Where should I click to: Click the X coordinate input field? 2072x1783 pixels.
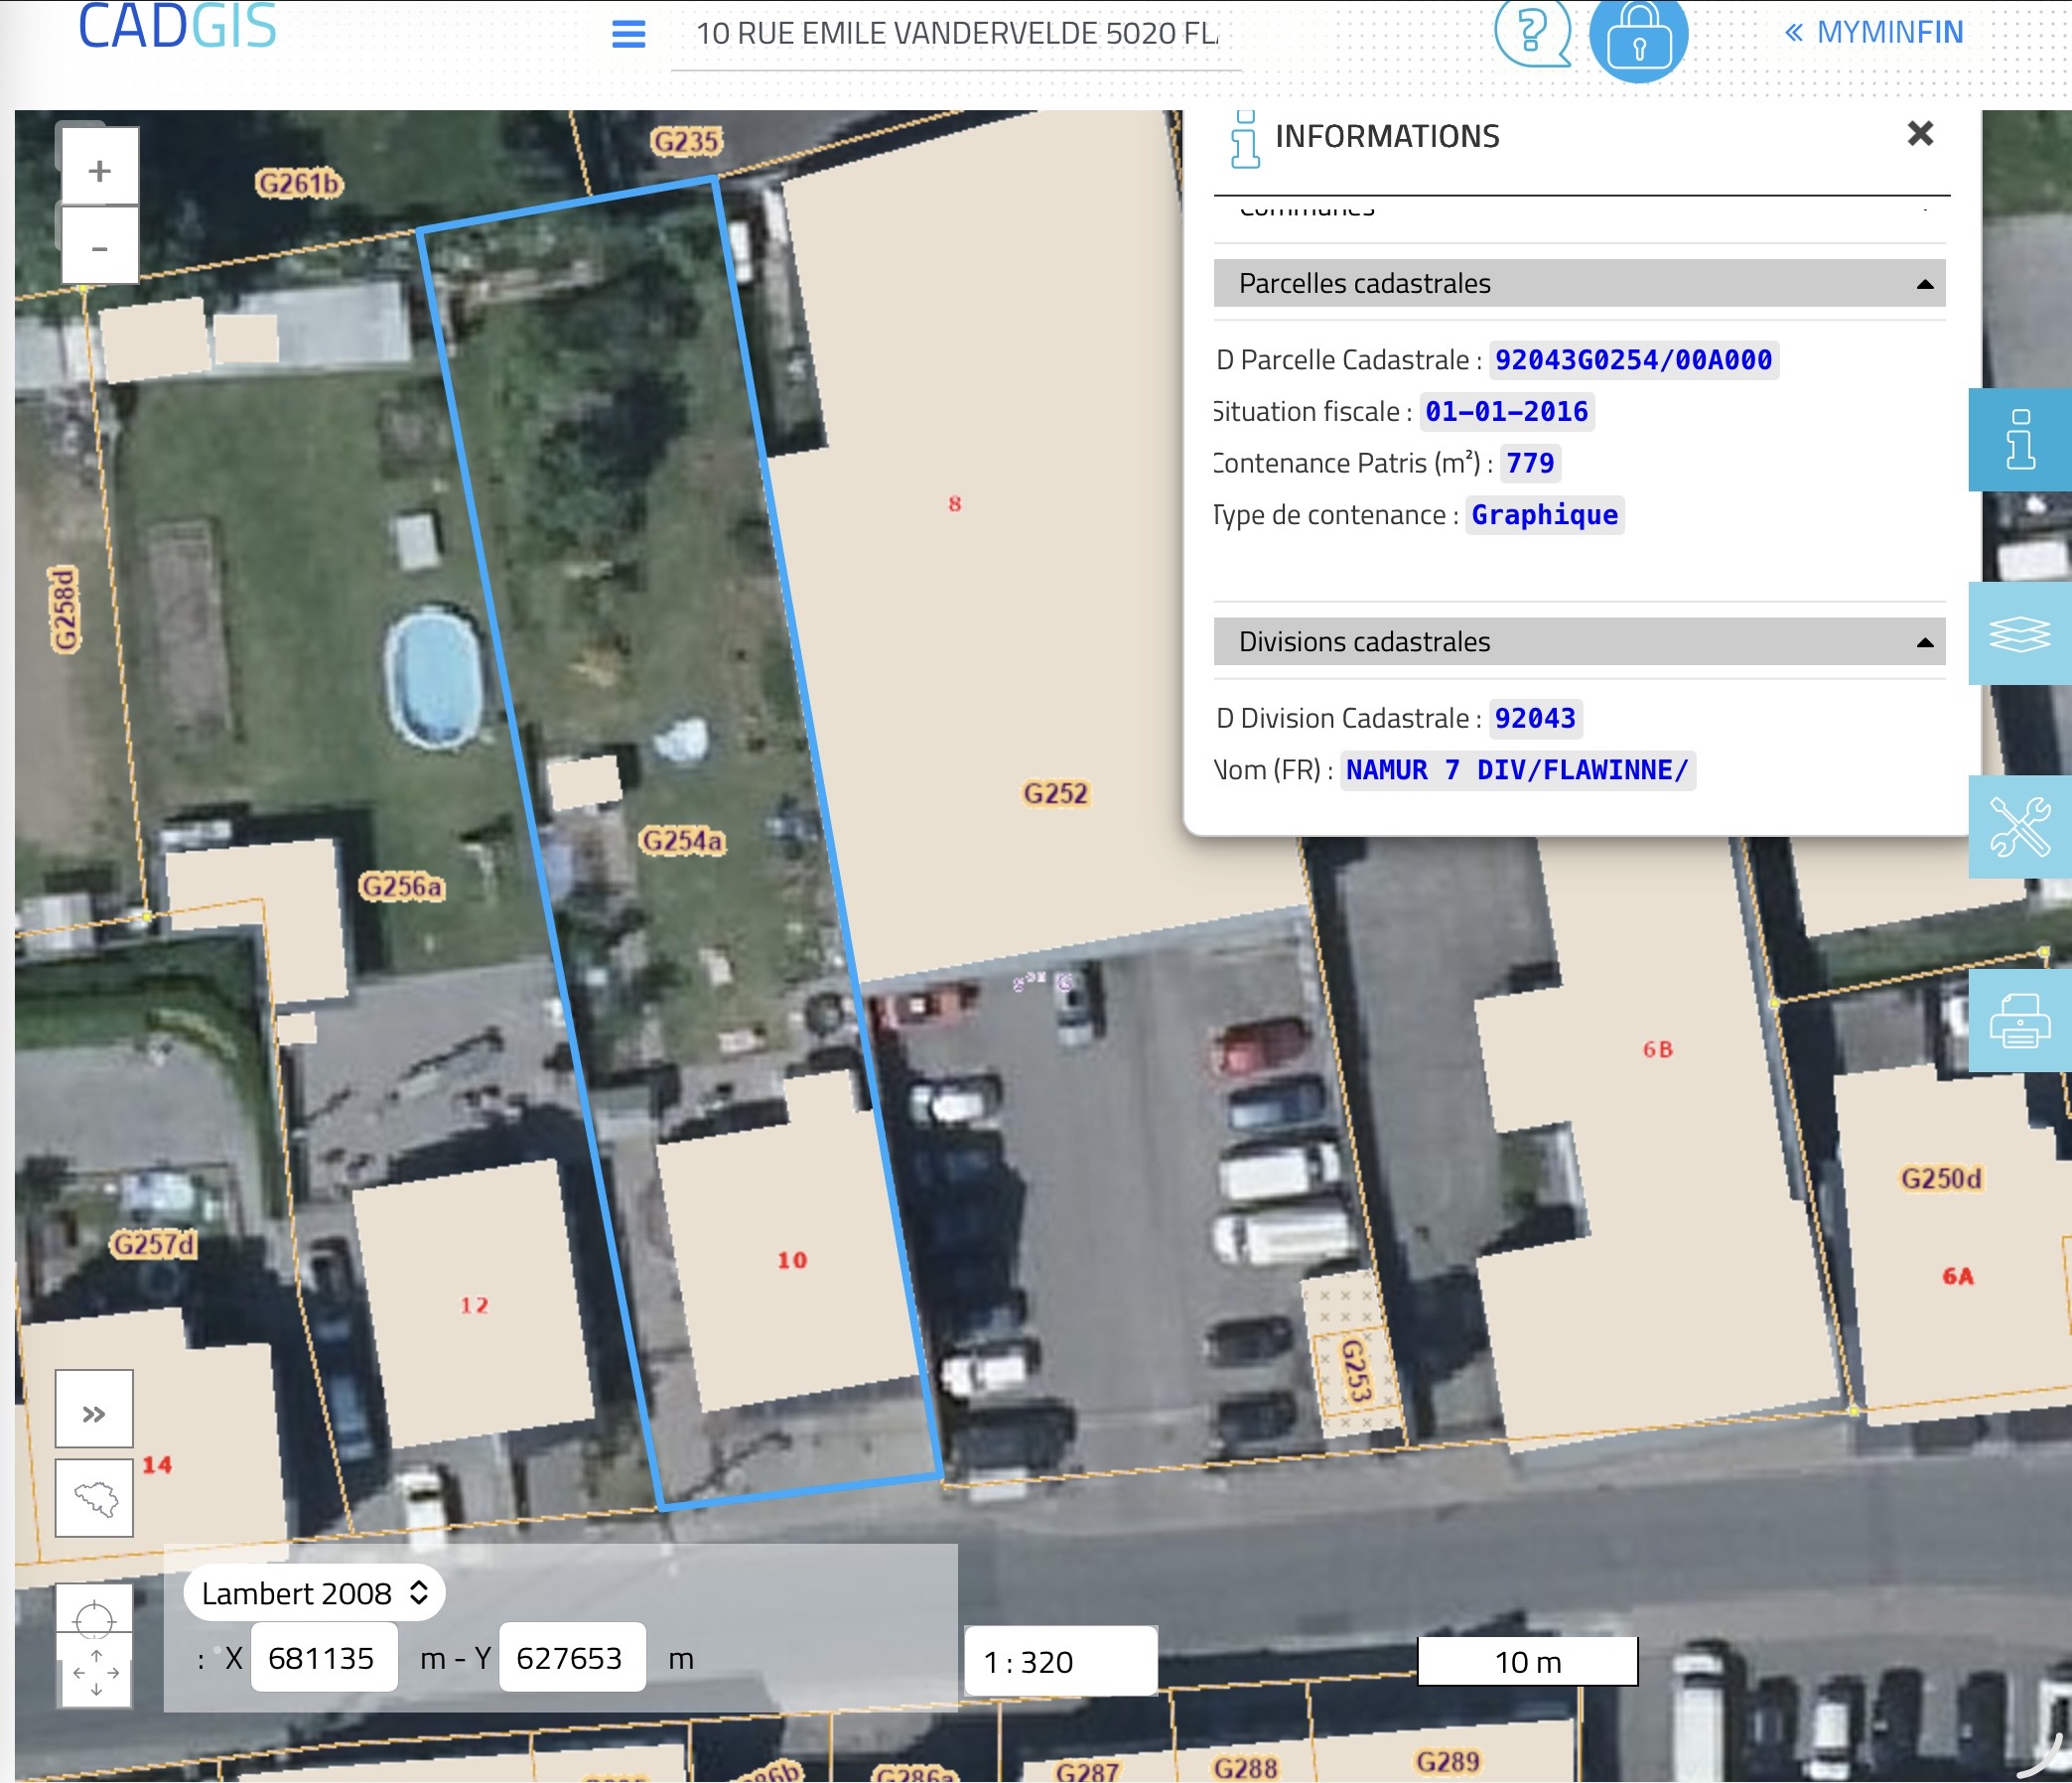coord(324,1658)
